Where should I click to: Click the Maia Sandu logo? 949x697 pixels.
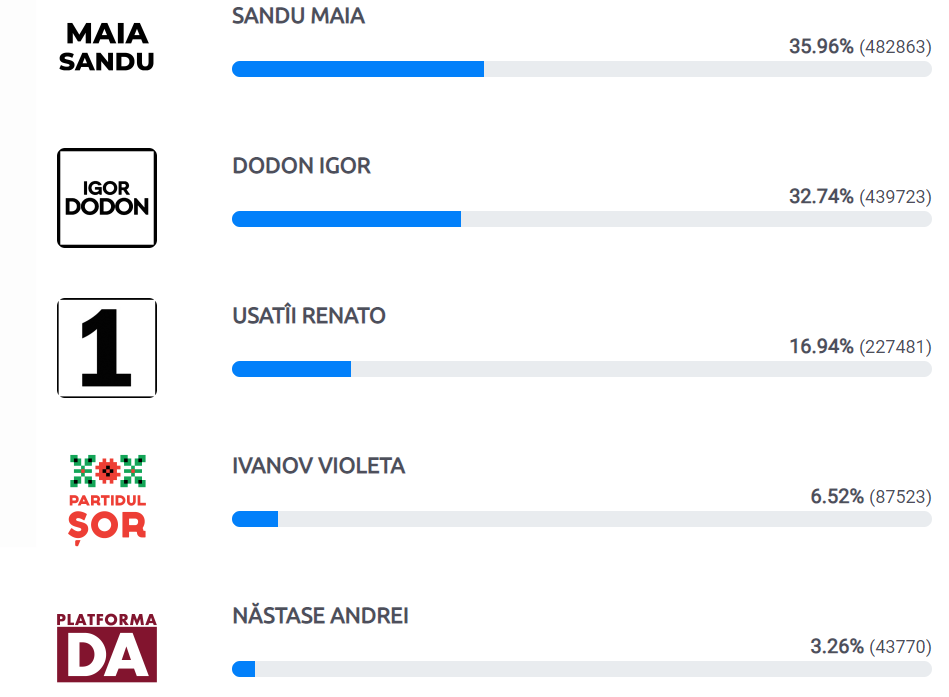point(107,47)
